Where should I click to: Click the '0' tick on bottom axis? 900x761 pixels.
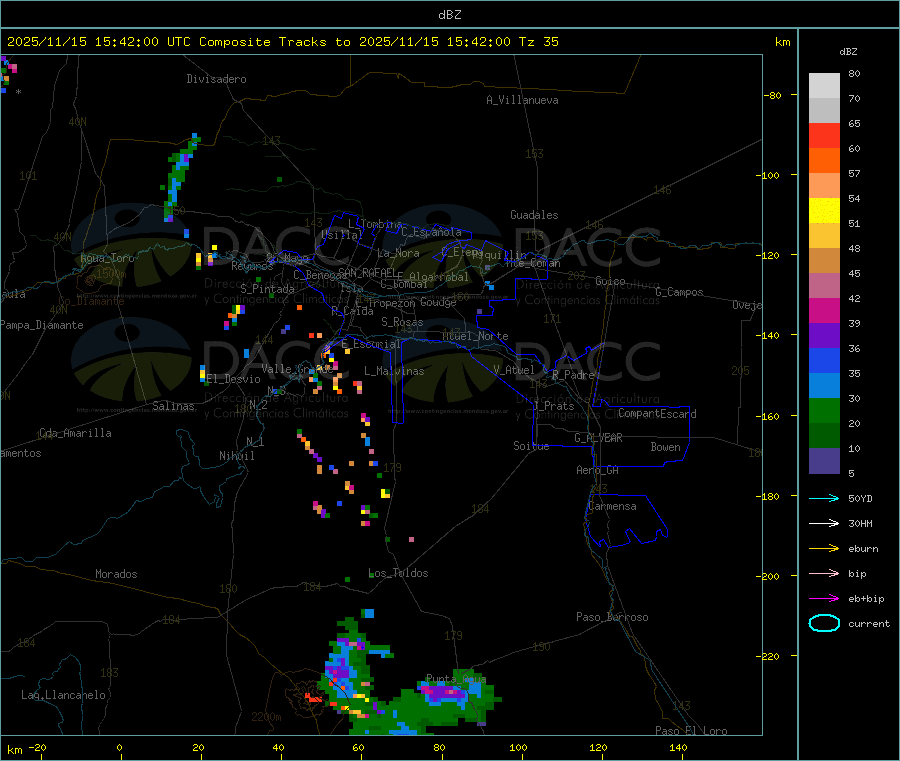click(x=119, y=747)
